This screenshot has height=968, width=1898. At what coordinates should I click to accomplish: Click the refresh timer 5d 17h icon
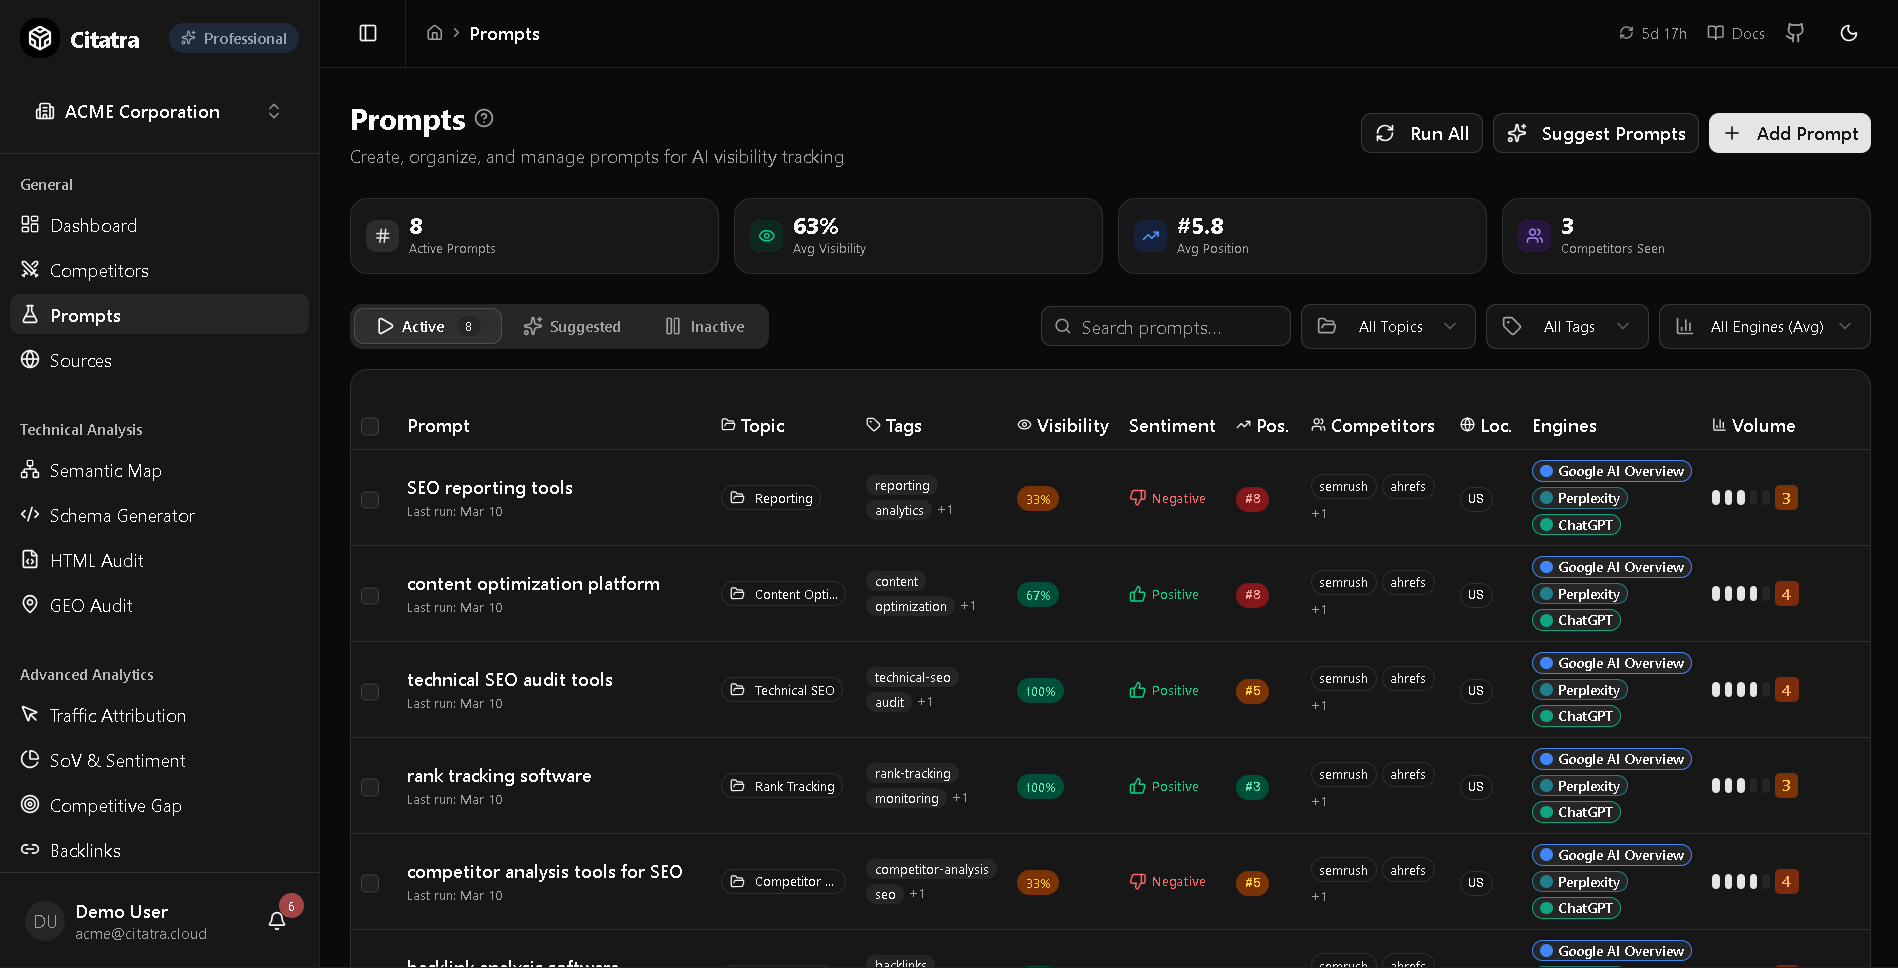coord(1626,33)
